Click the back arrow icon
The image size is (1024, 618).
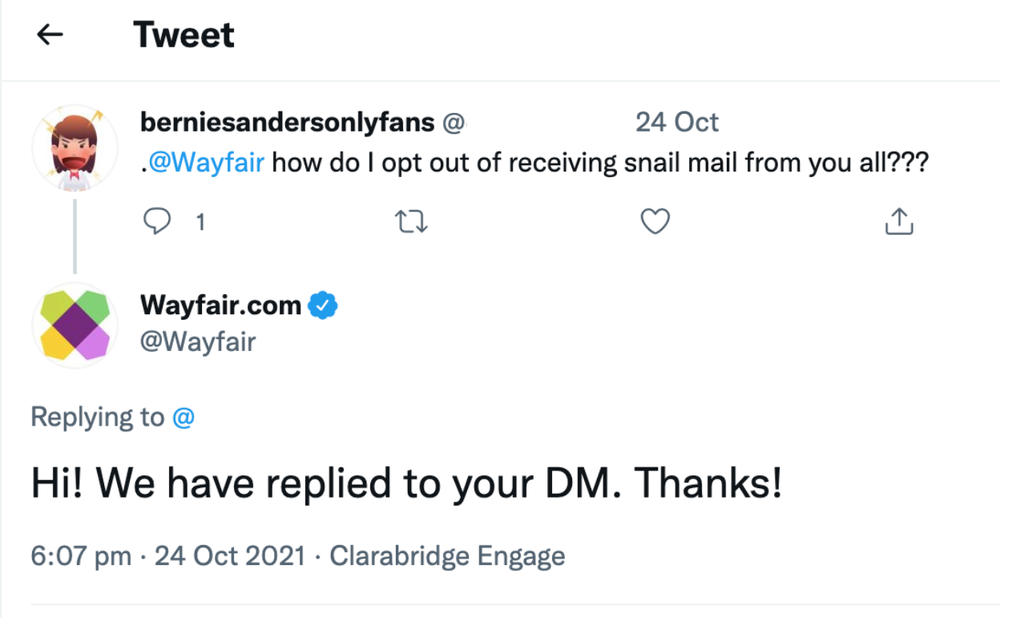pyautogui.click(x=49, y=35)
